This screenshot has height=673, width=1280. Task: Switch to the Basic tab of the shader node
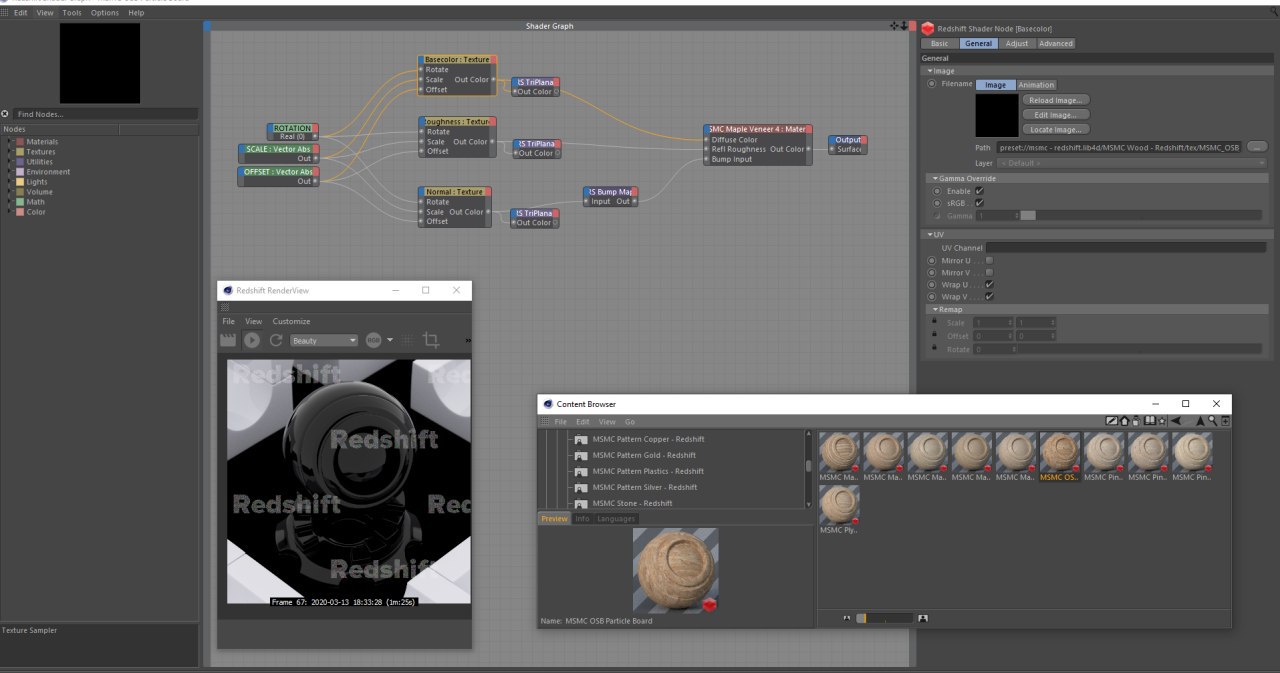(x=940, y=44)
